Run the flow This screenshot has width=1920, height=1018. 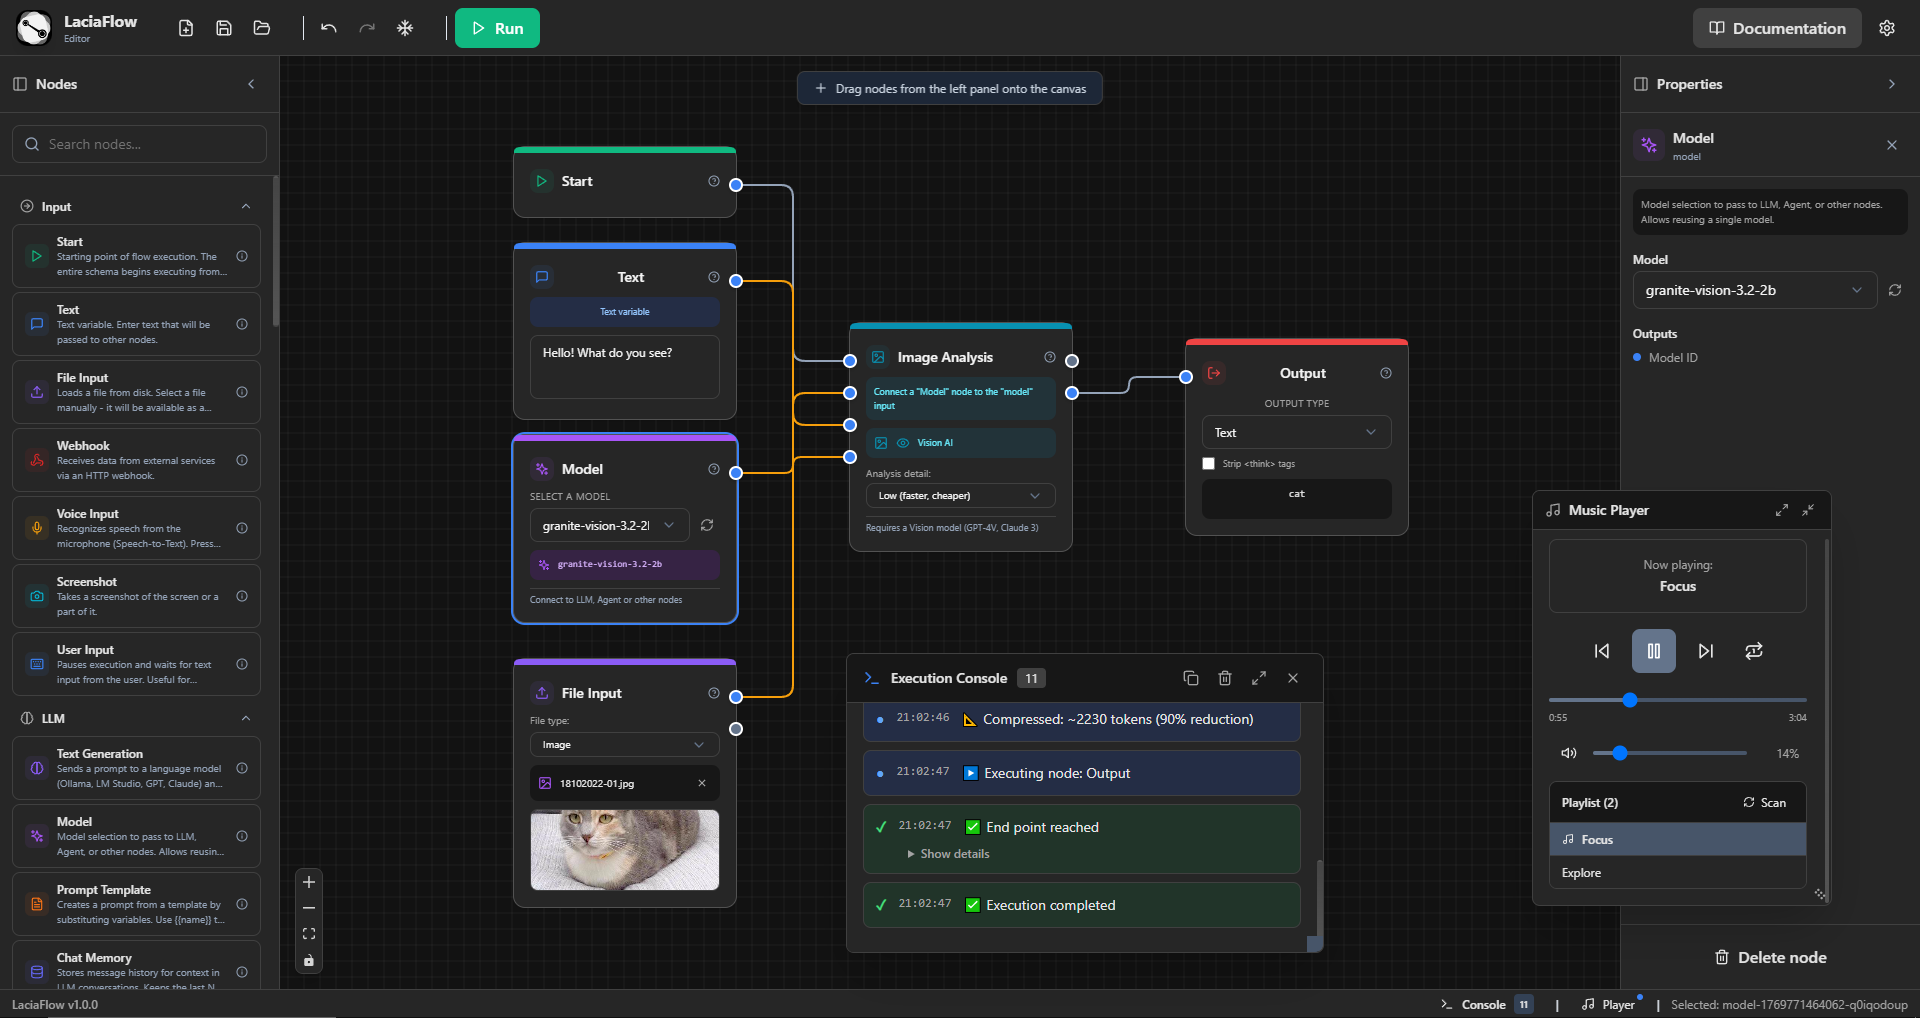[497, 28]
